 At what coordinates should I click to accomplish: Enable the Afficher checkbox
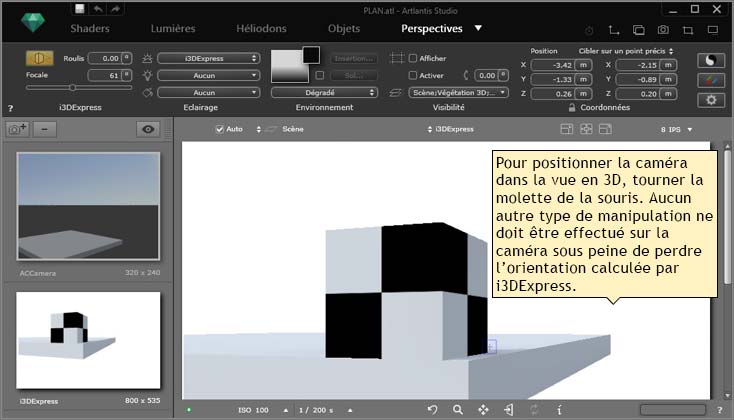click(413, 58)
